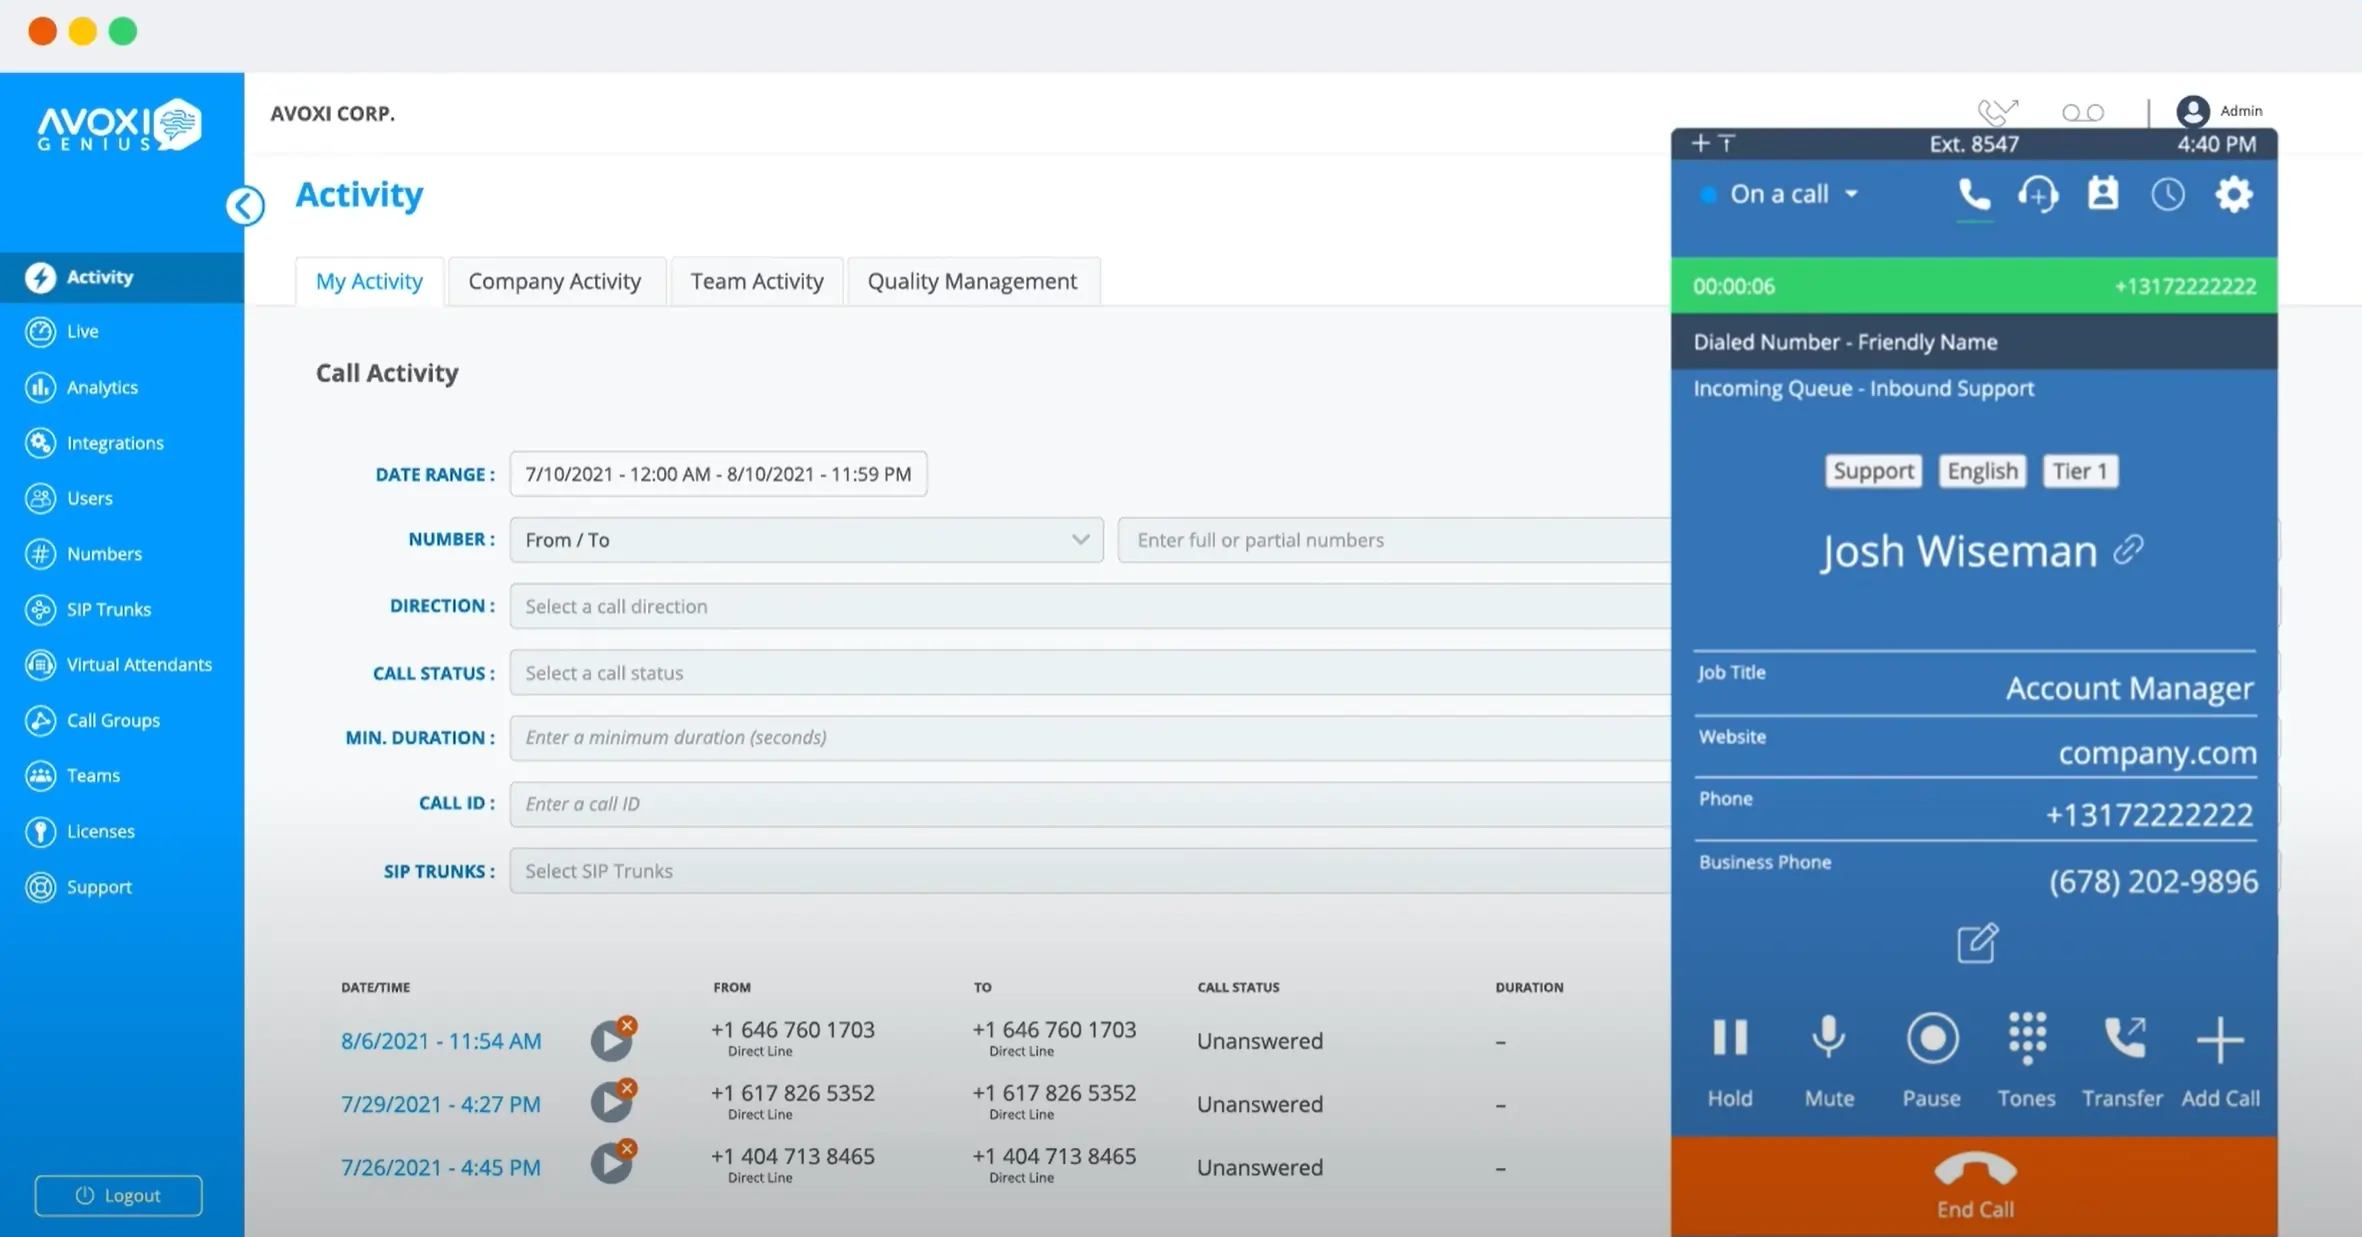Click the Logout button
The height and width of the screenshot is (1237, 2362).
click(117, 1195)
